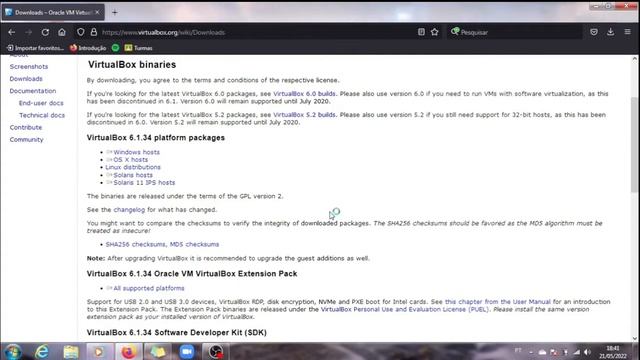Open Documentation in the sidebar

pos(33,91)
